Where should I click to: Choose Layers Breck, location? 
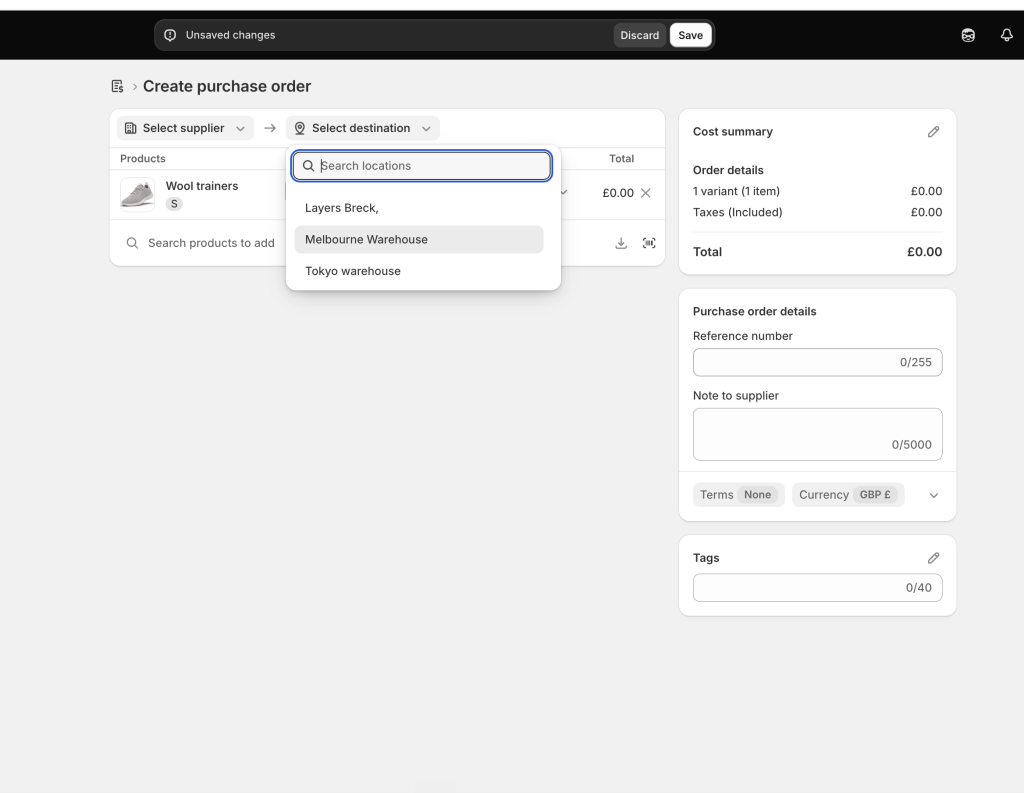(419, 208)
